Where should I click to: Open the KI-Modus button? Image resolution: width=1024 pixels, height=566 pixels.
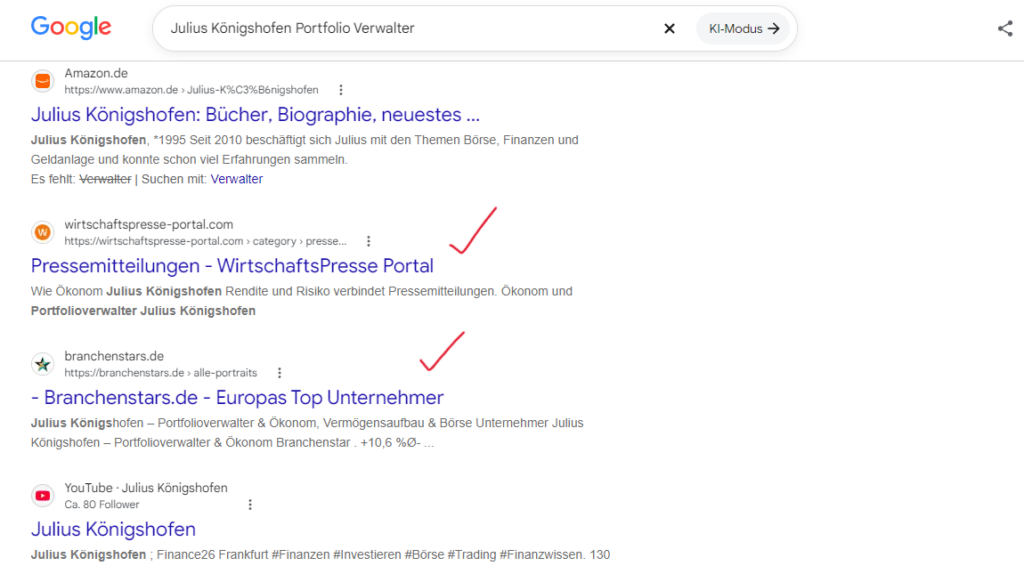click(x=743, y=29)
